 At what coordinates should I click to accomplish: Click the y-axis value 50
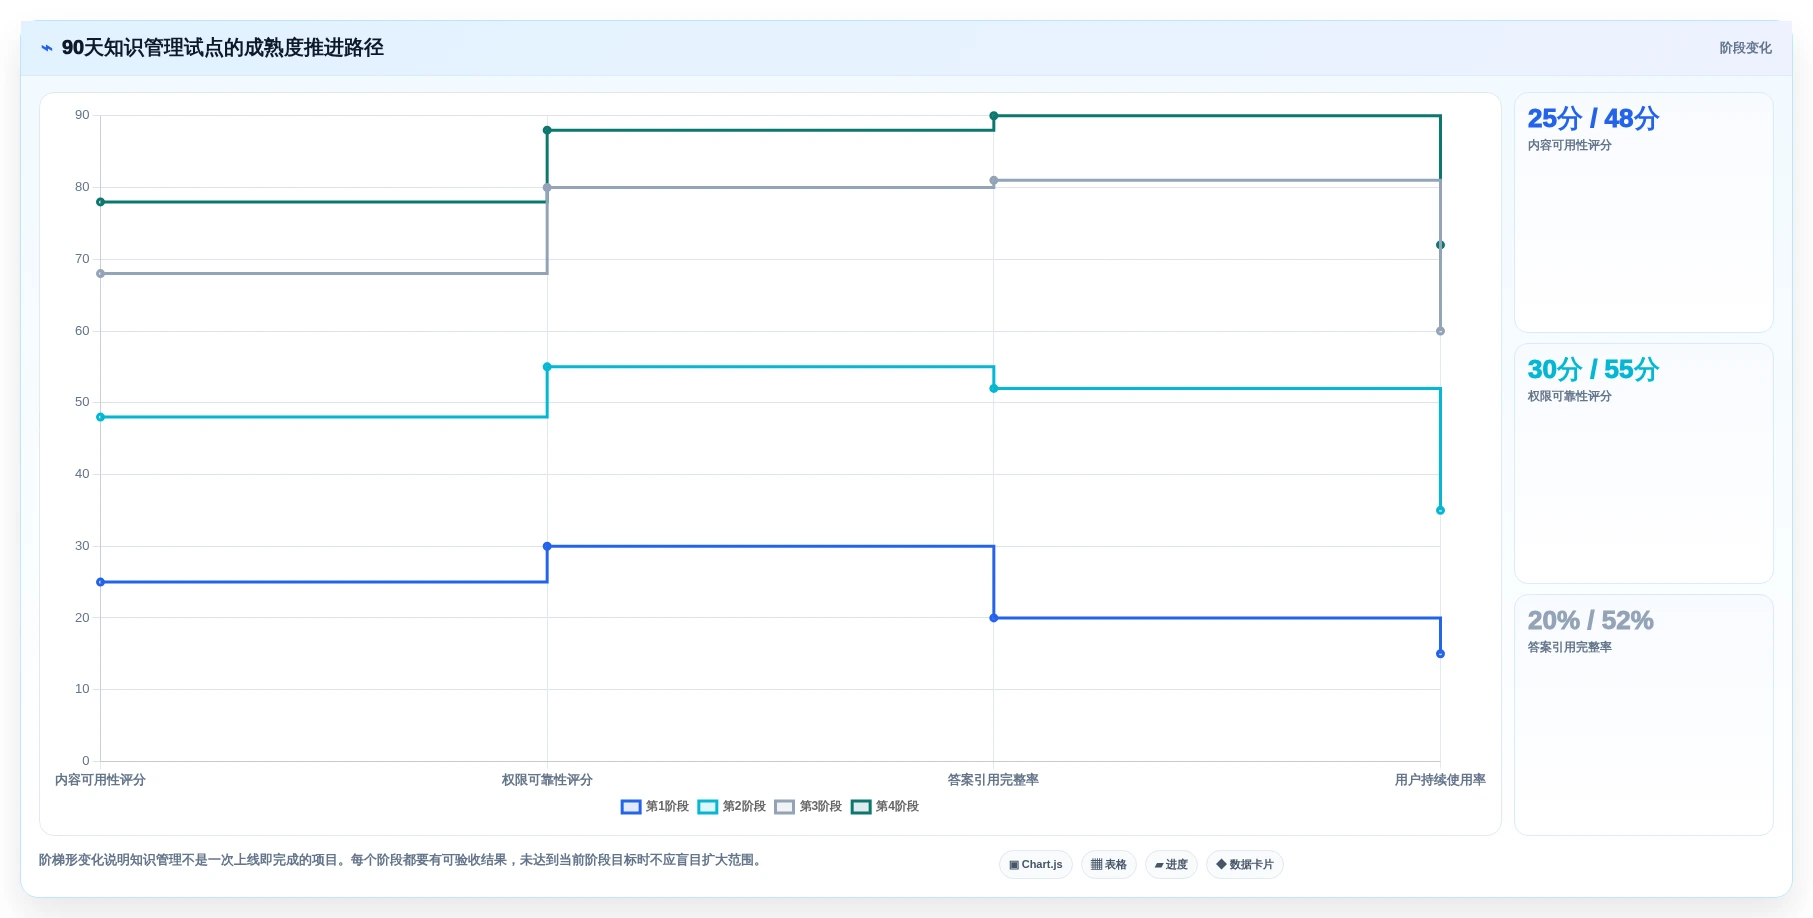(82, 402)
